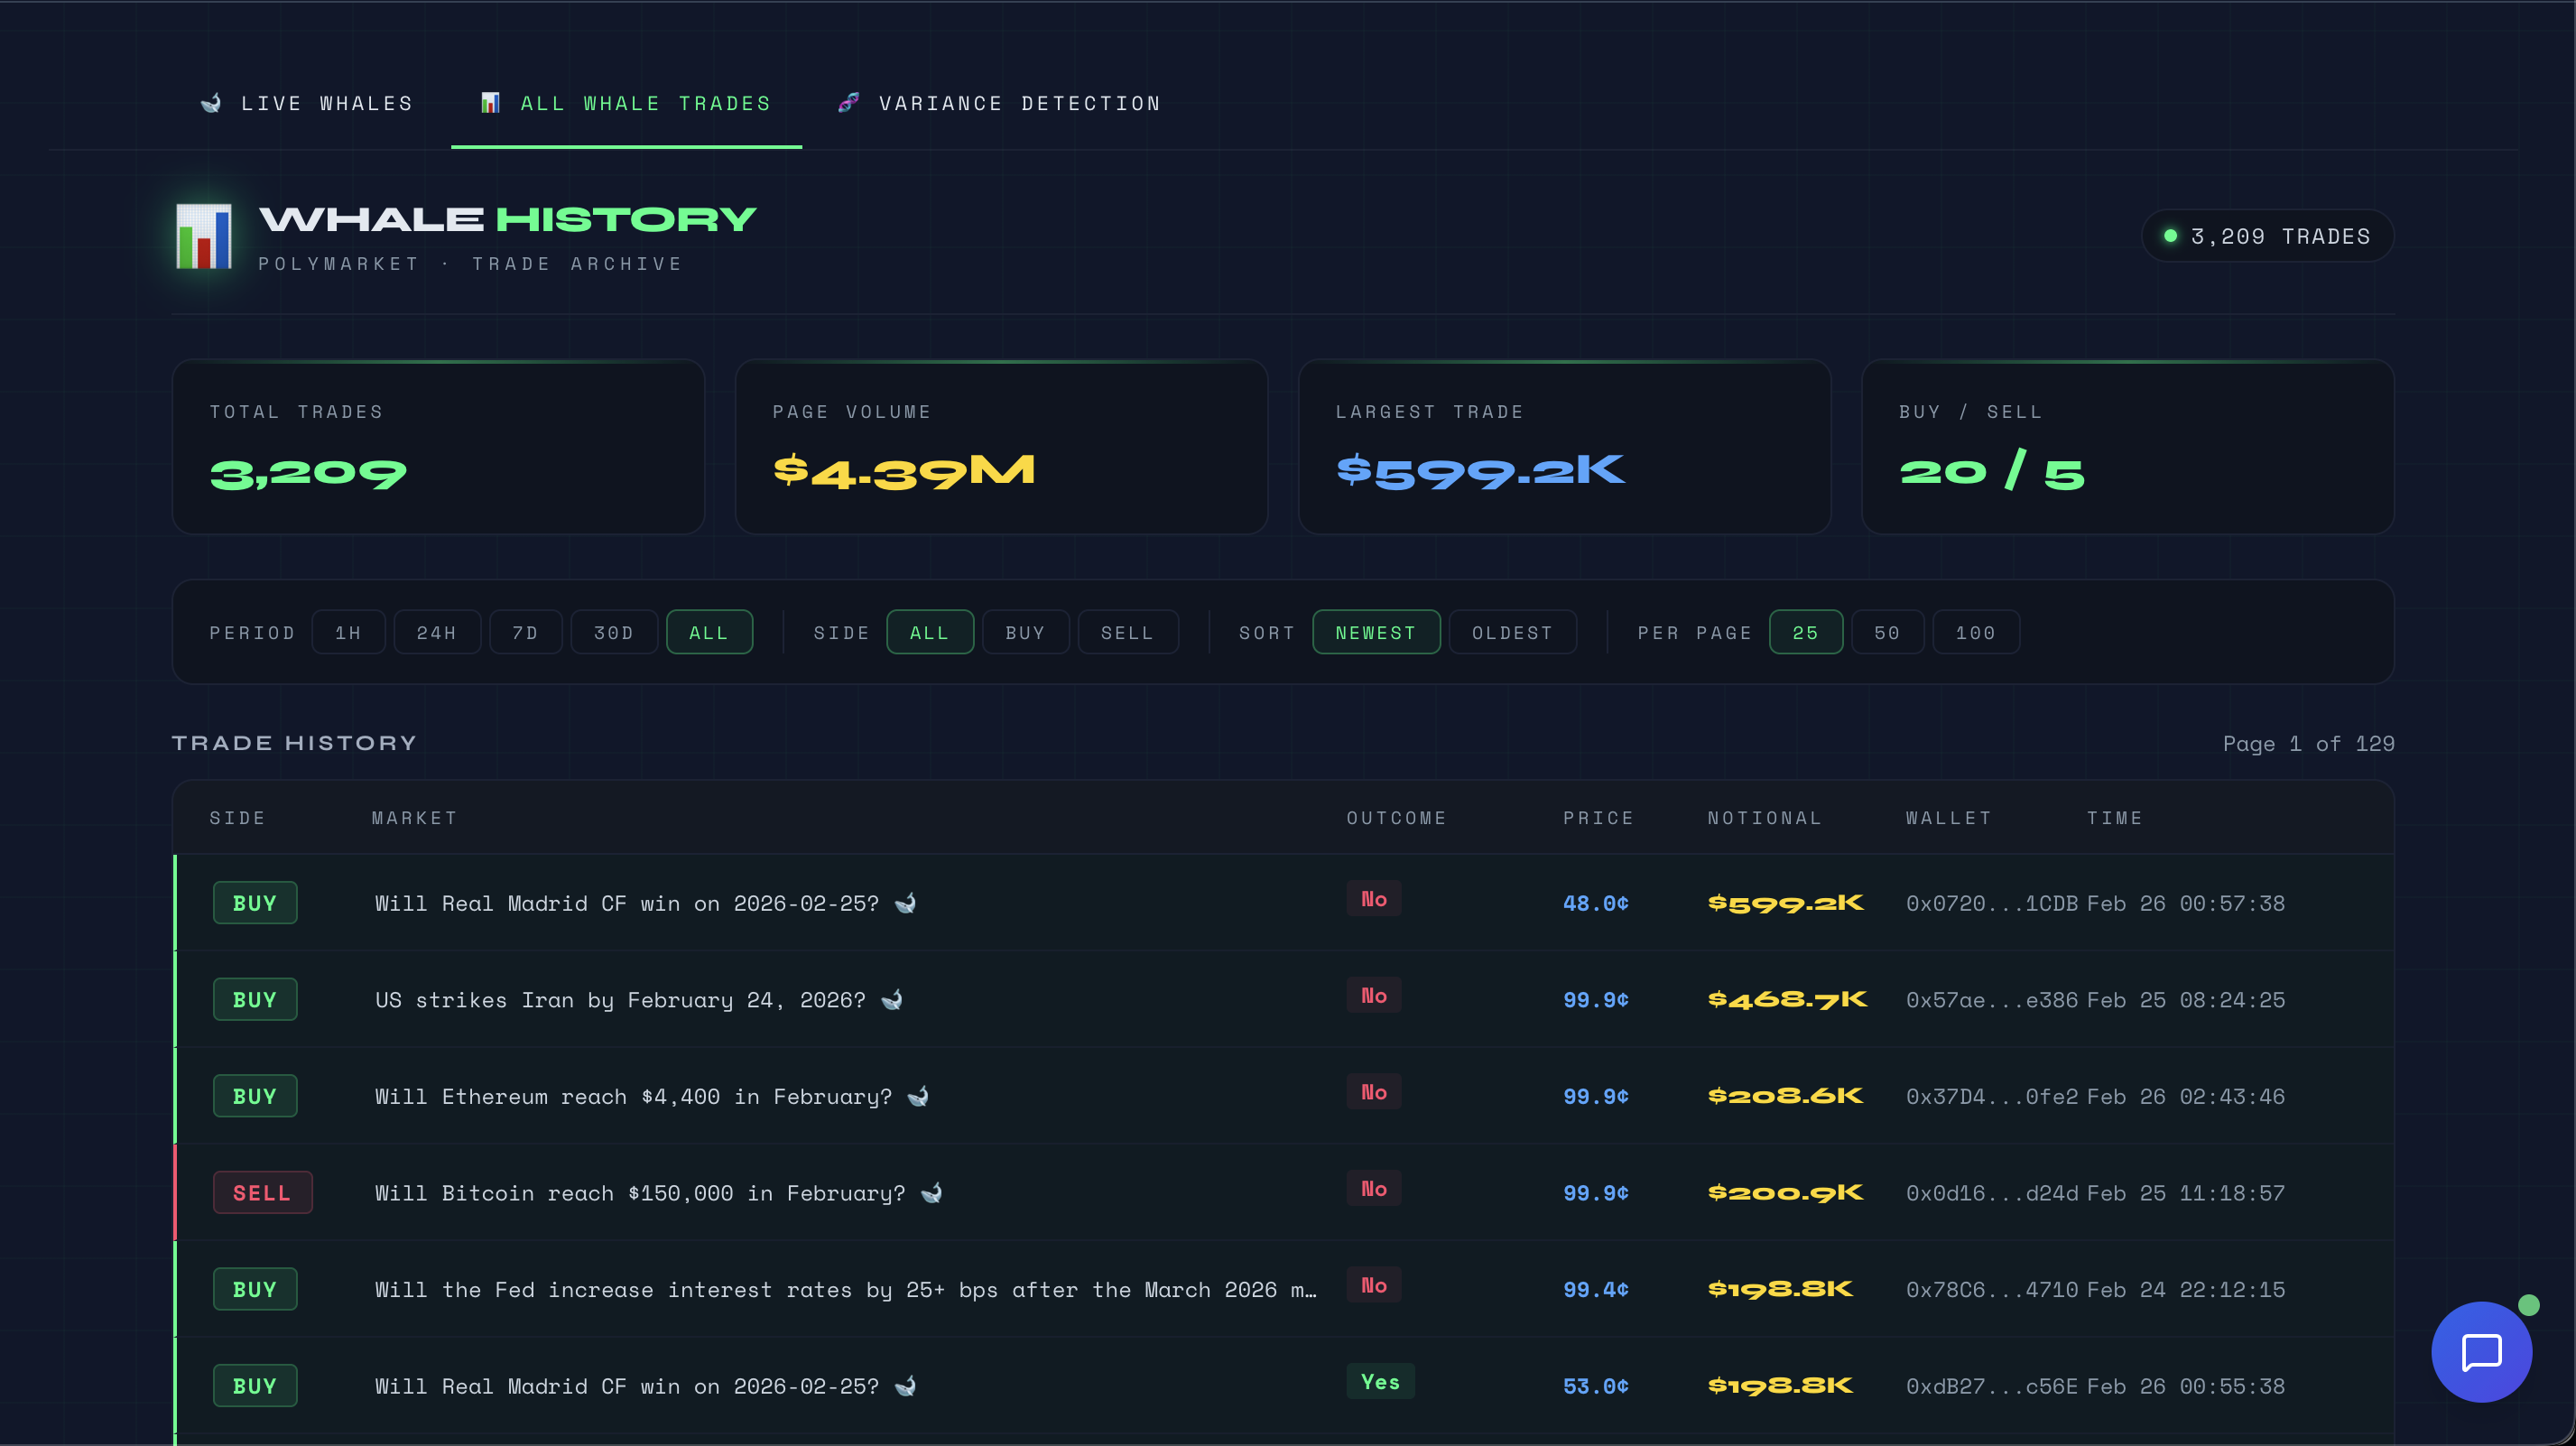Filter side to SELL only
The height and width of the screenshot is (1446, 2576).
(1127, 632)
